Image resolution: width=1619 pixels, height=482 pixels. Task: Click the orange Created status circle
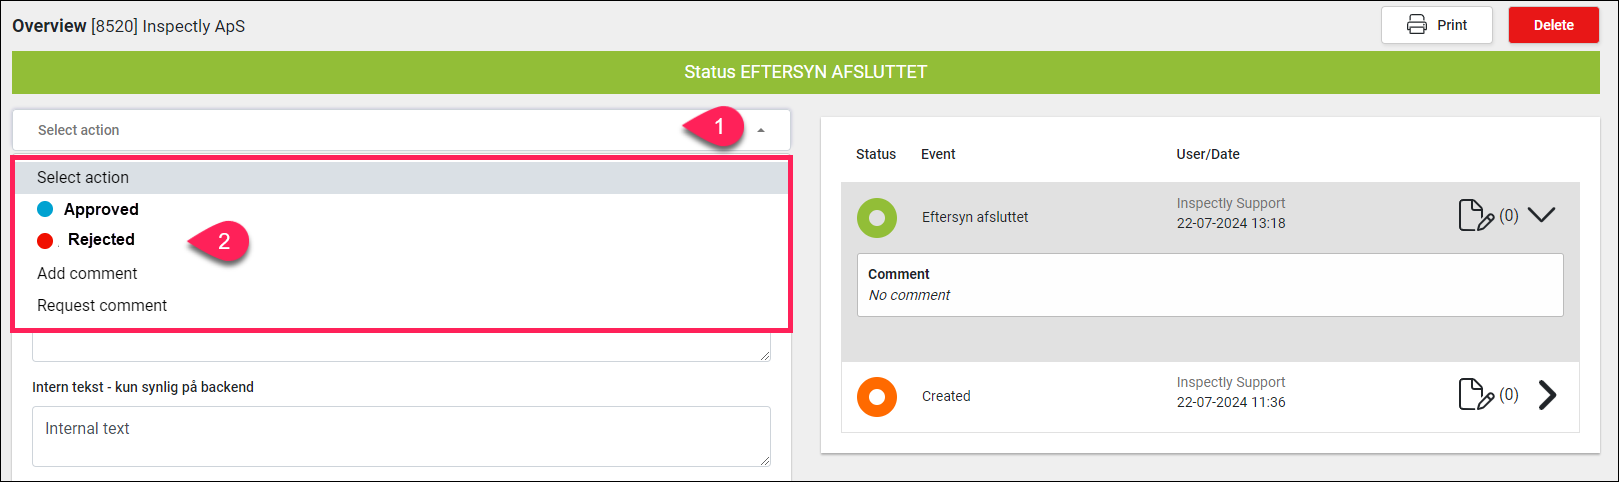877,397
